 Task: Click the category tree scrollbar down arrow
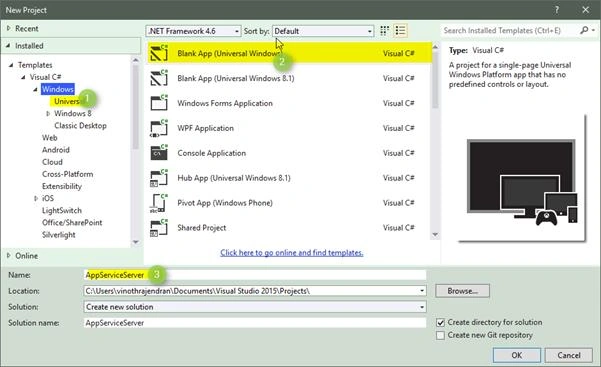point(136,242)
